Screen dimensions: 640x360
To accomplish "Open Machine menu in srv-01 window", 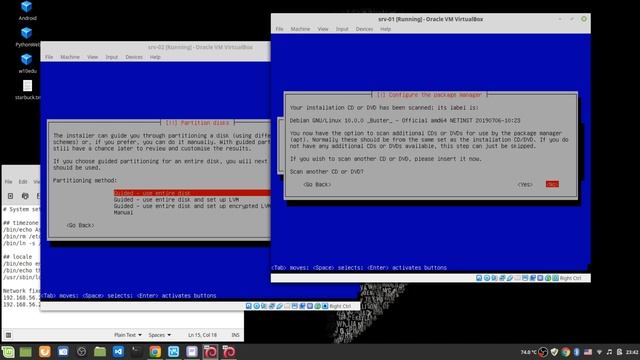I will pyautogui.click(x=300, y=29).
